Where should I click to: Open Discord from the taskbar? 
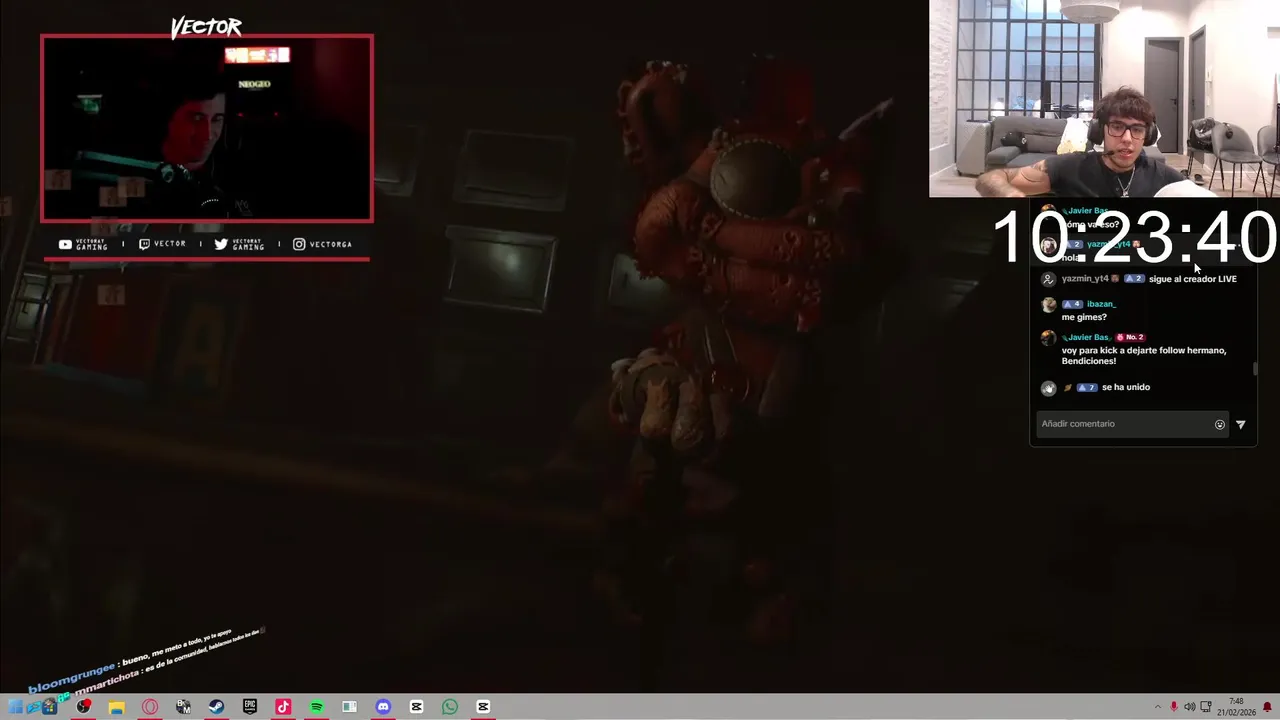click(383, 707)
